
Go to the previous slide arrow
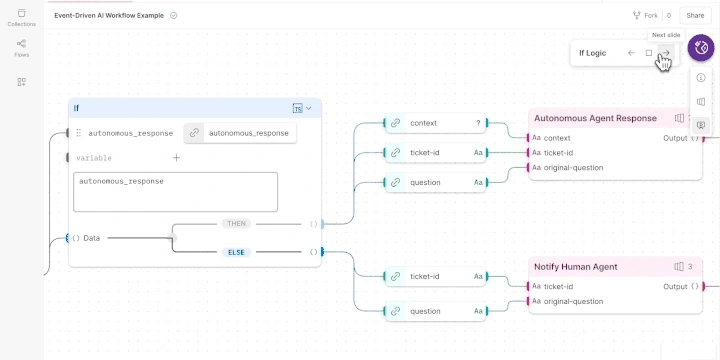click(631, 53)
